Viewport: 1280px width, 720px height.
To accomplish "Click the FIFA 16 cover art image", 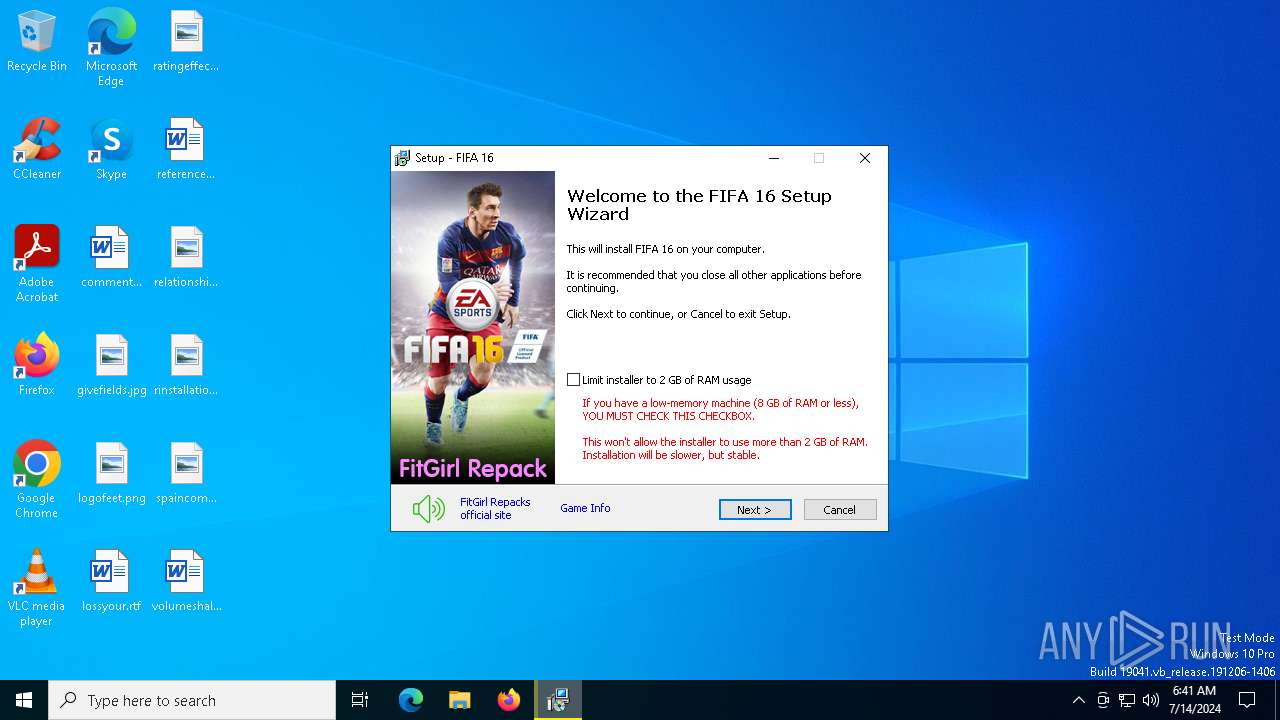I will click(x=473, y=327).
